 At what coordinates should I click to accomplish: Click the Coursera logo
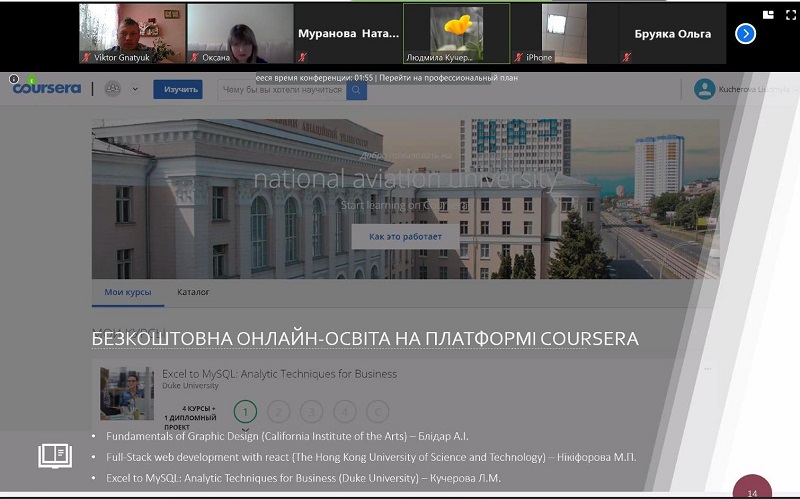(46, 89)
